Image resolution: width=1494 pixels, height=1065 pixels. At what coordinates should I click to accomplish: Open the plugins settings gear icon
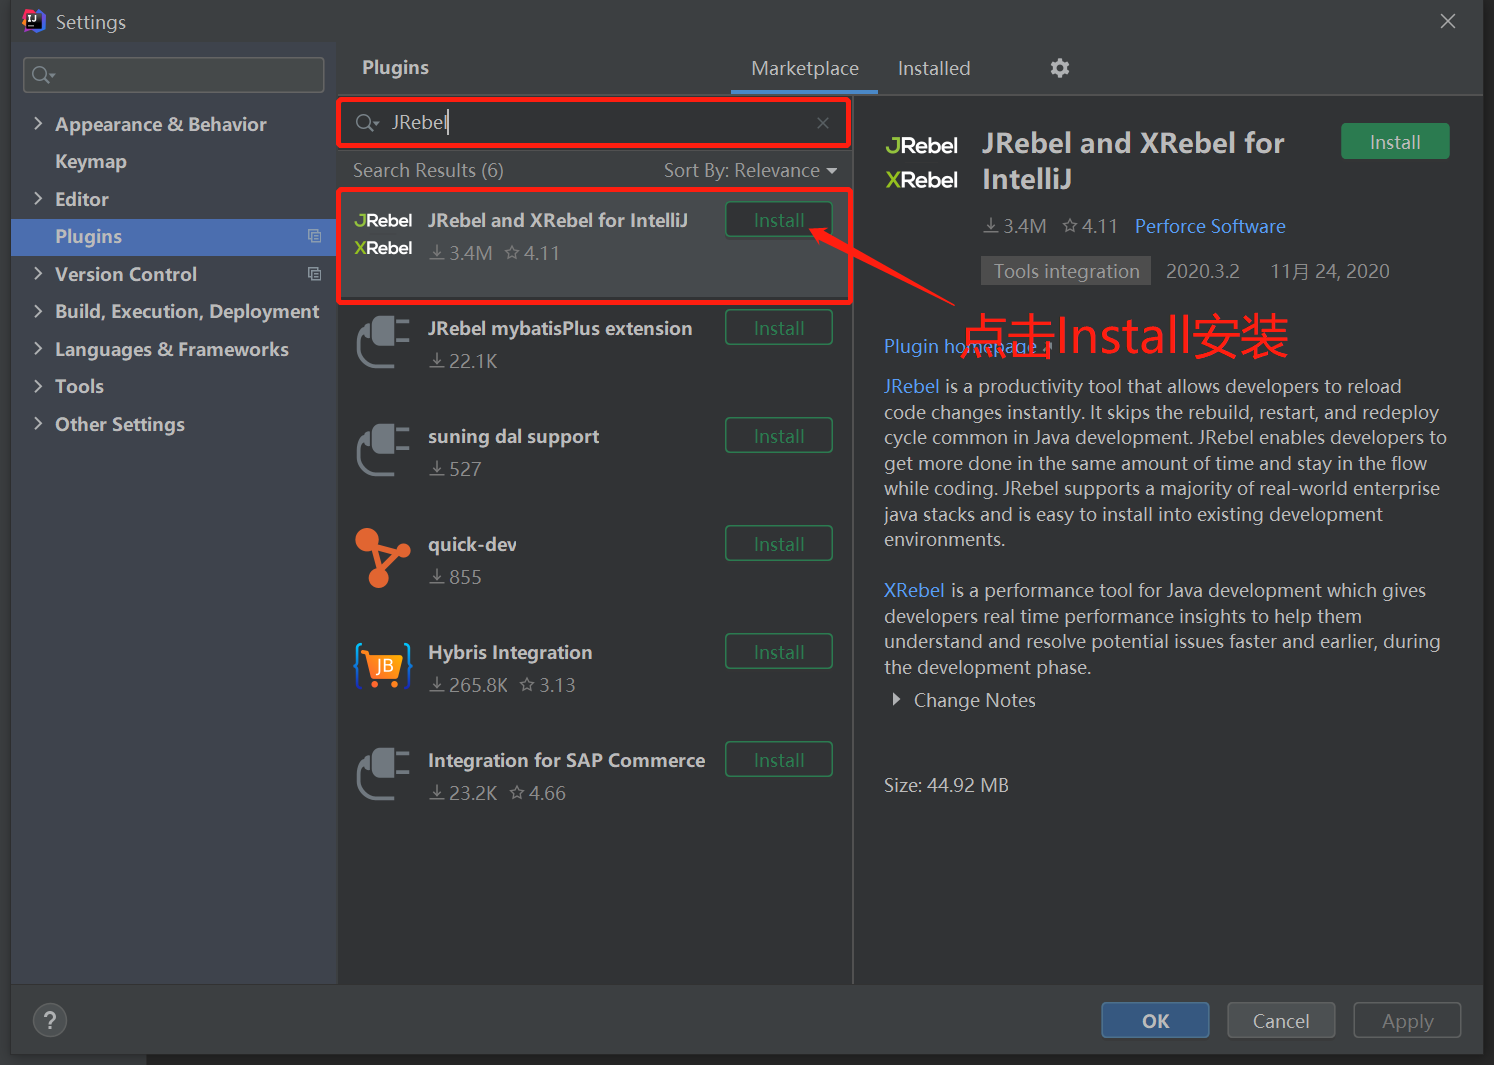point(1060,68)
